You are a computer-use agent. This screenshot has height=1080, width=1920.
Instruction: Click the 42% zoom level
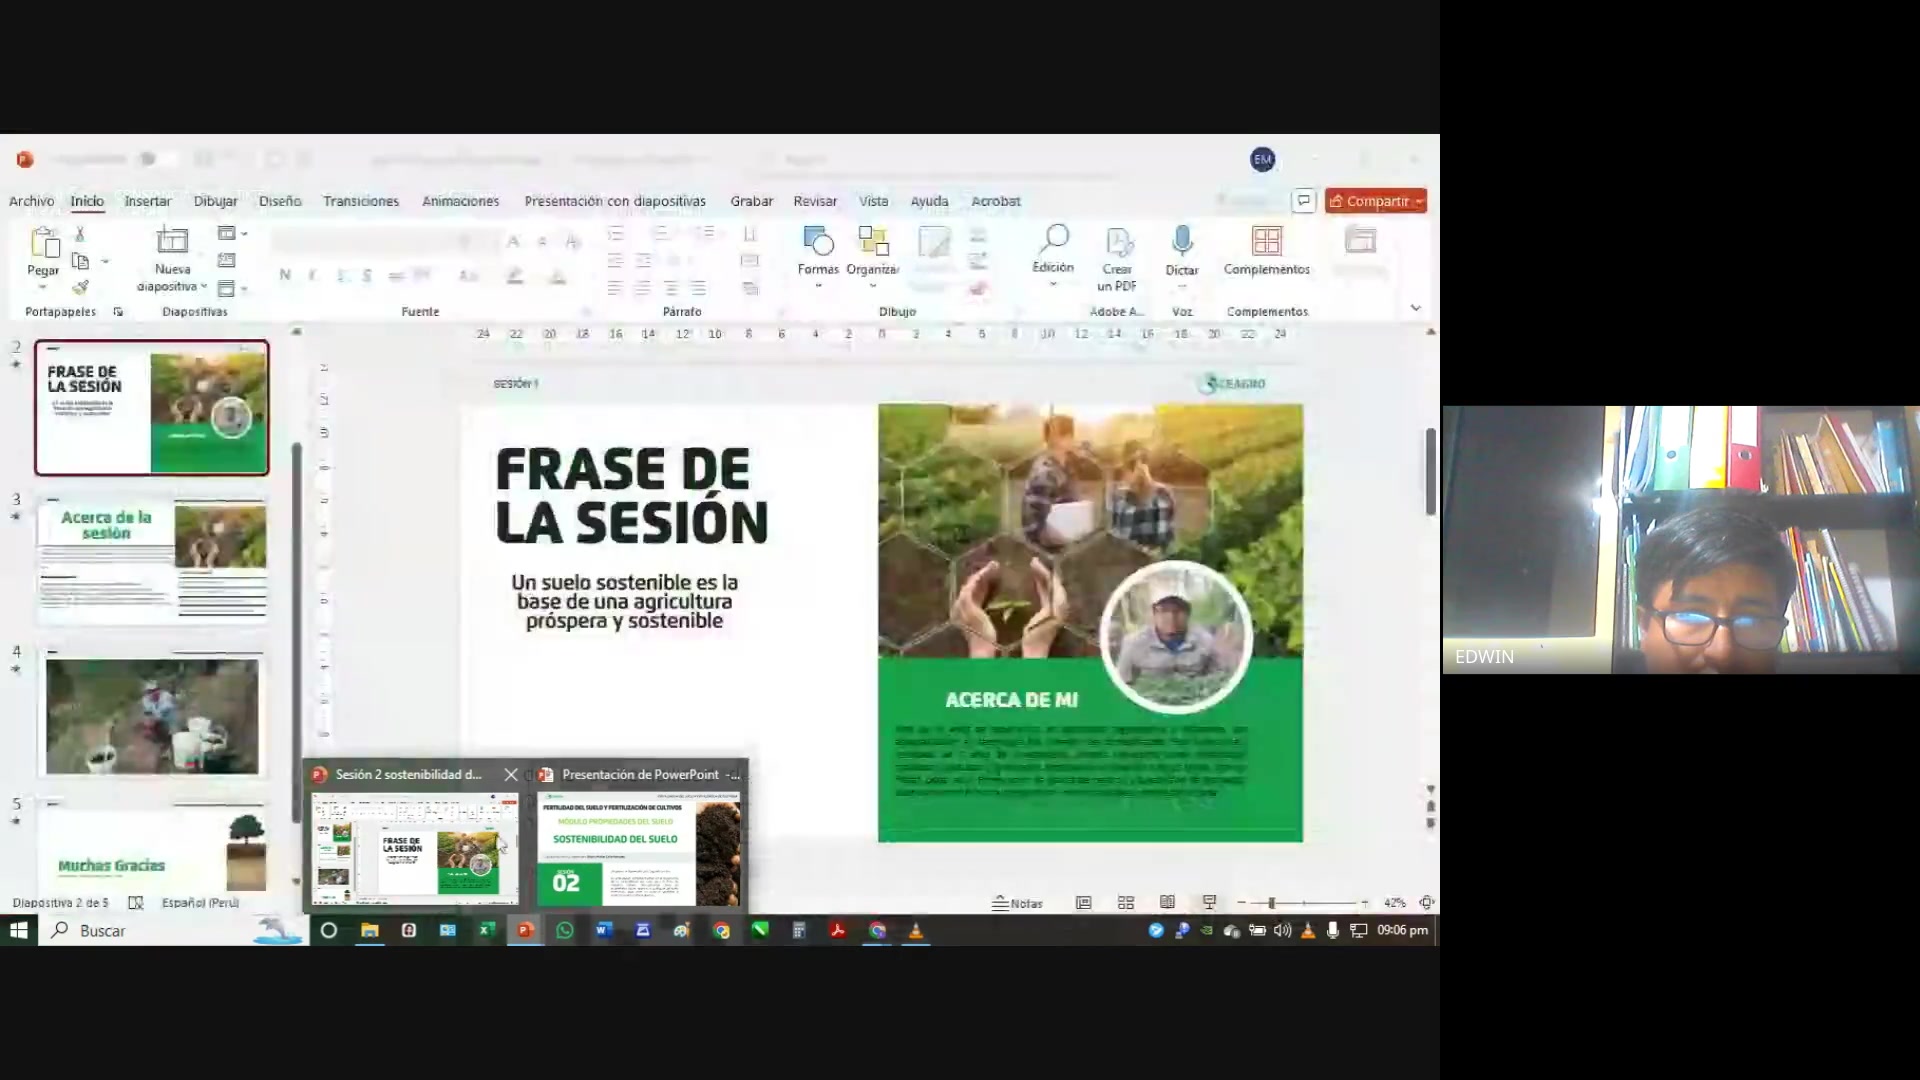1394,903
